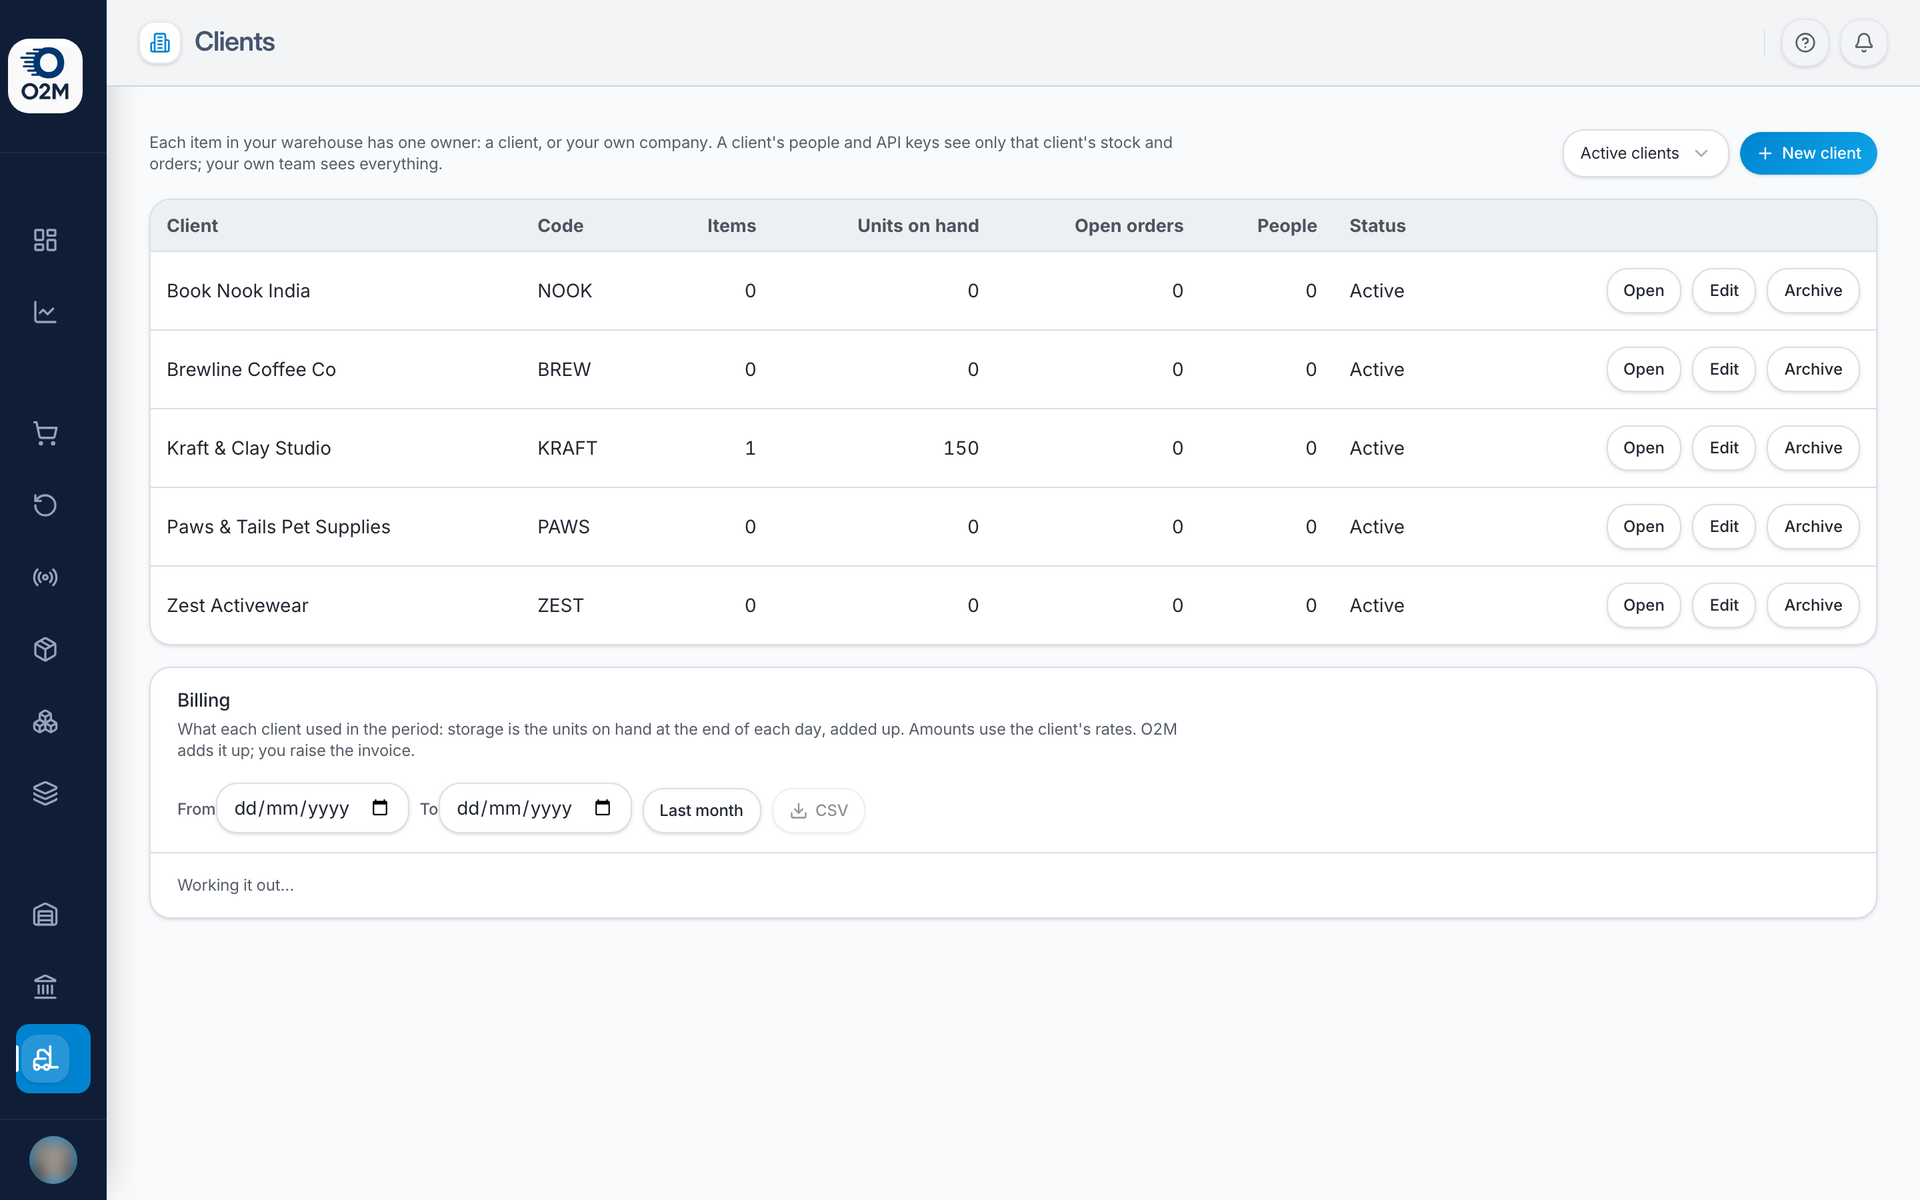
Task: Open the warehouse building icon in sidebar
Action: [x=45, y=915]
